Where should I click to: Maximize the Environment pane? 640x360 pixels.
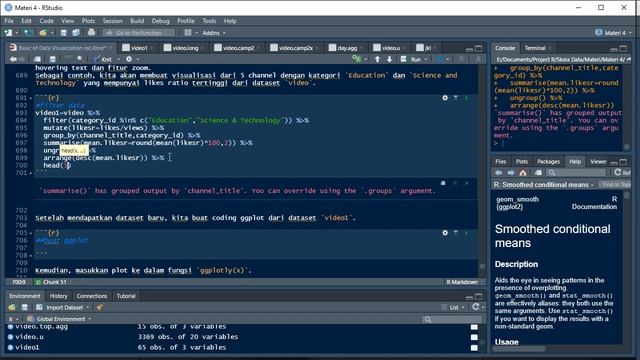pos(478,296)
